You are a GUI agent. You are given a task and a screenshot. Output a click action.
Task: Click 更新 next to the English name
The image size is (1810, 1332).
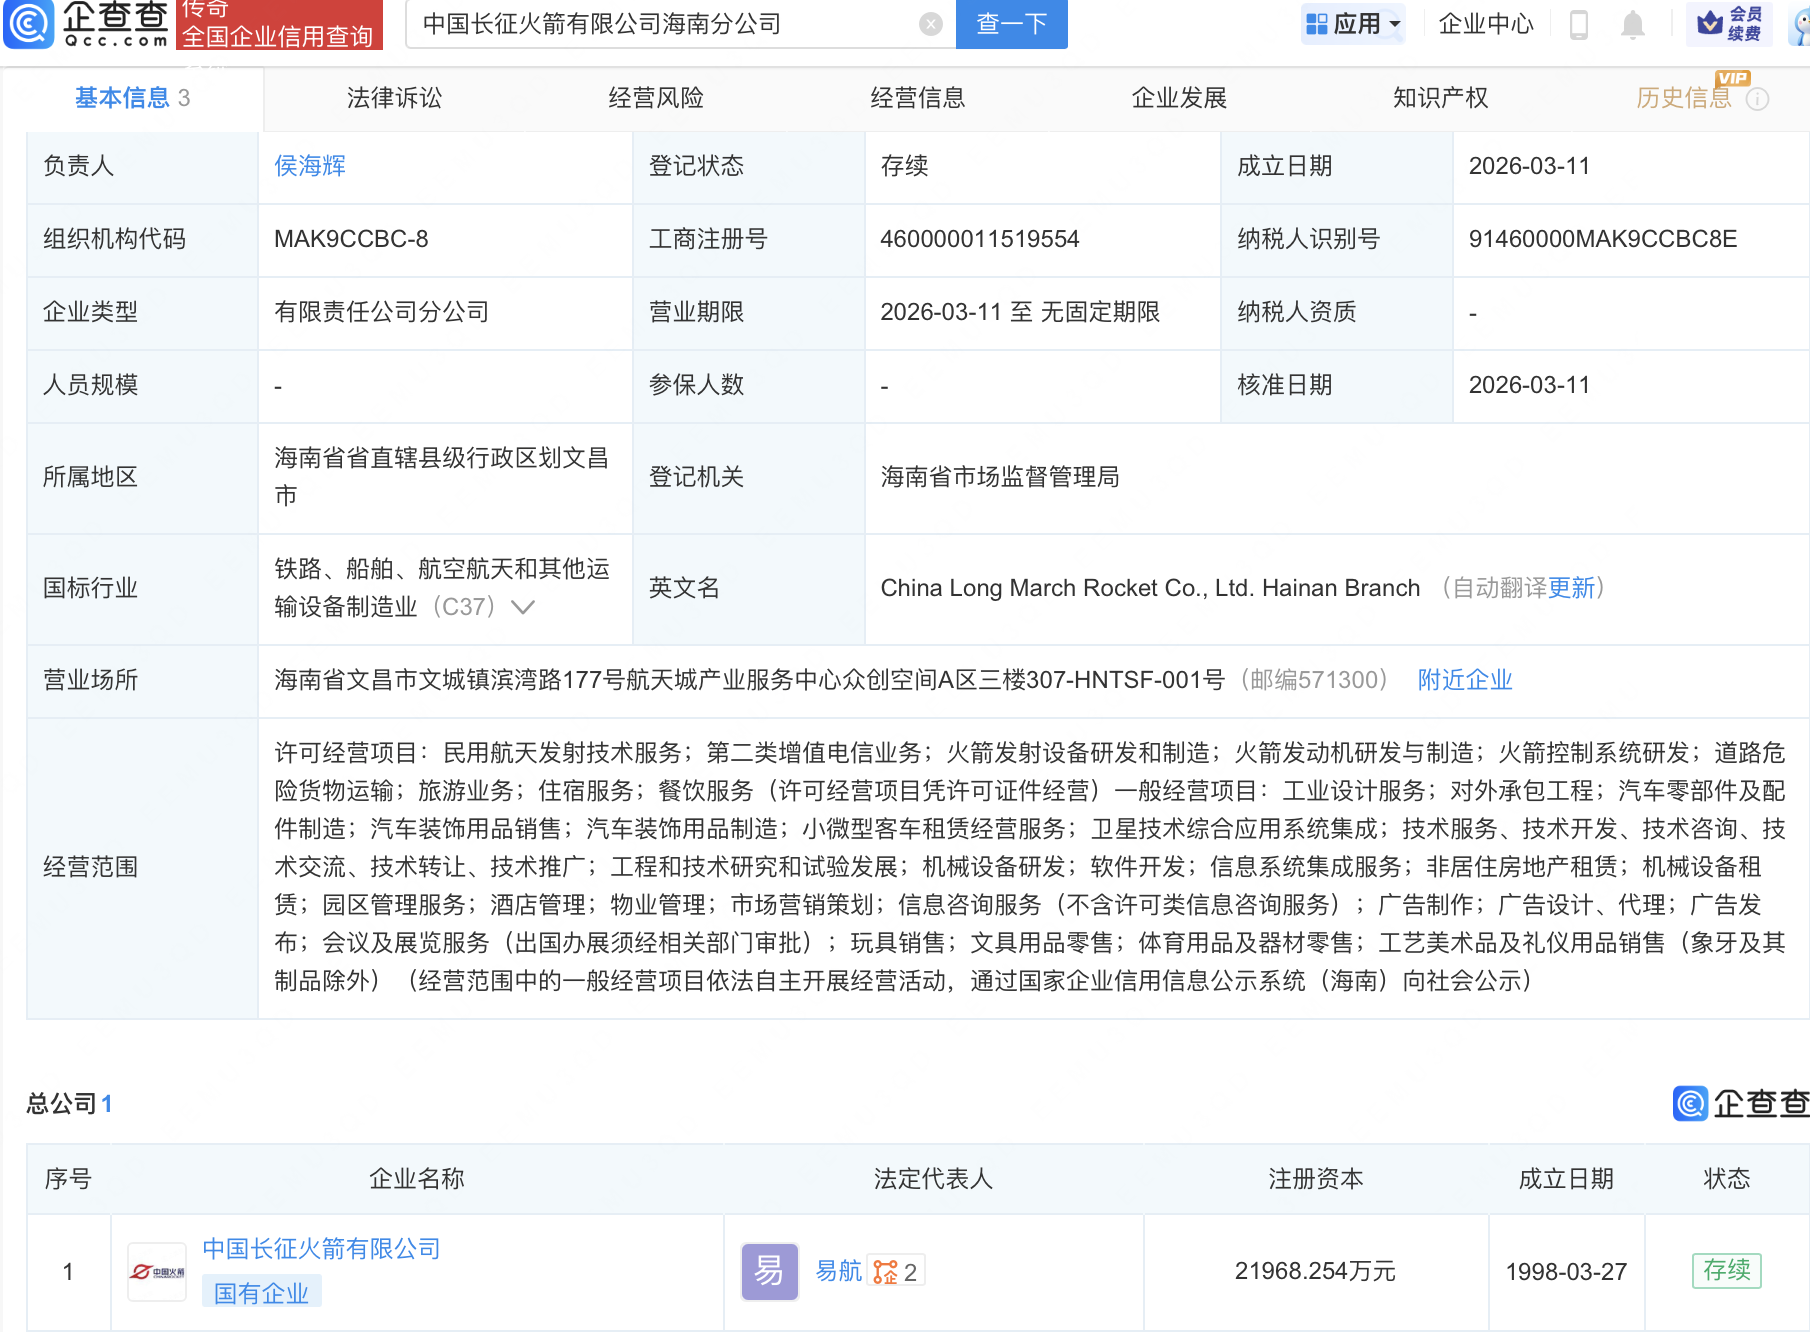coord(1571,588)
